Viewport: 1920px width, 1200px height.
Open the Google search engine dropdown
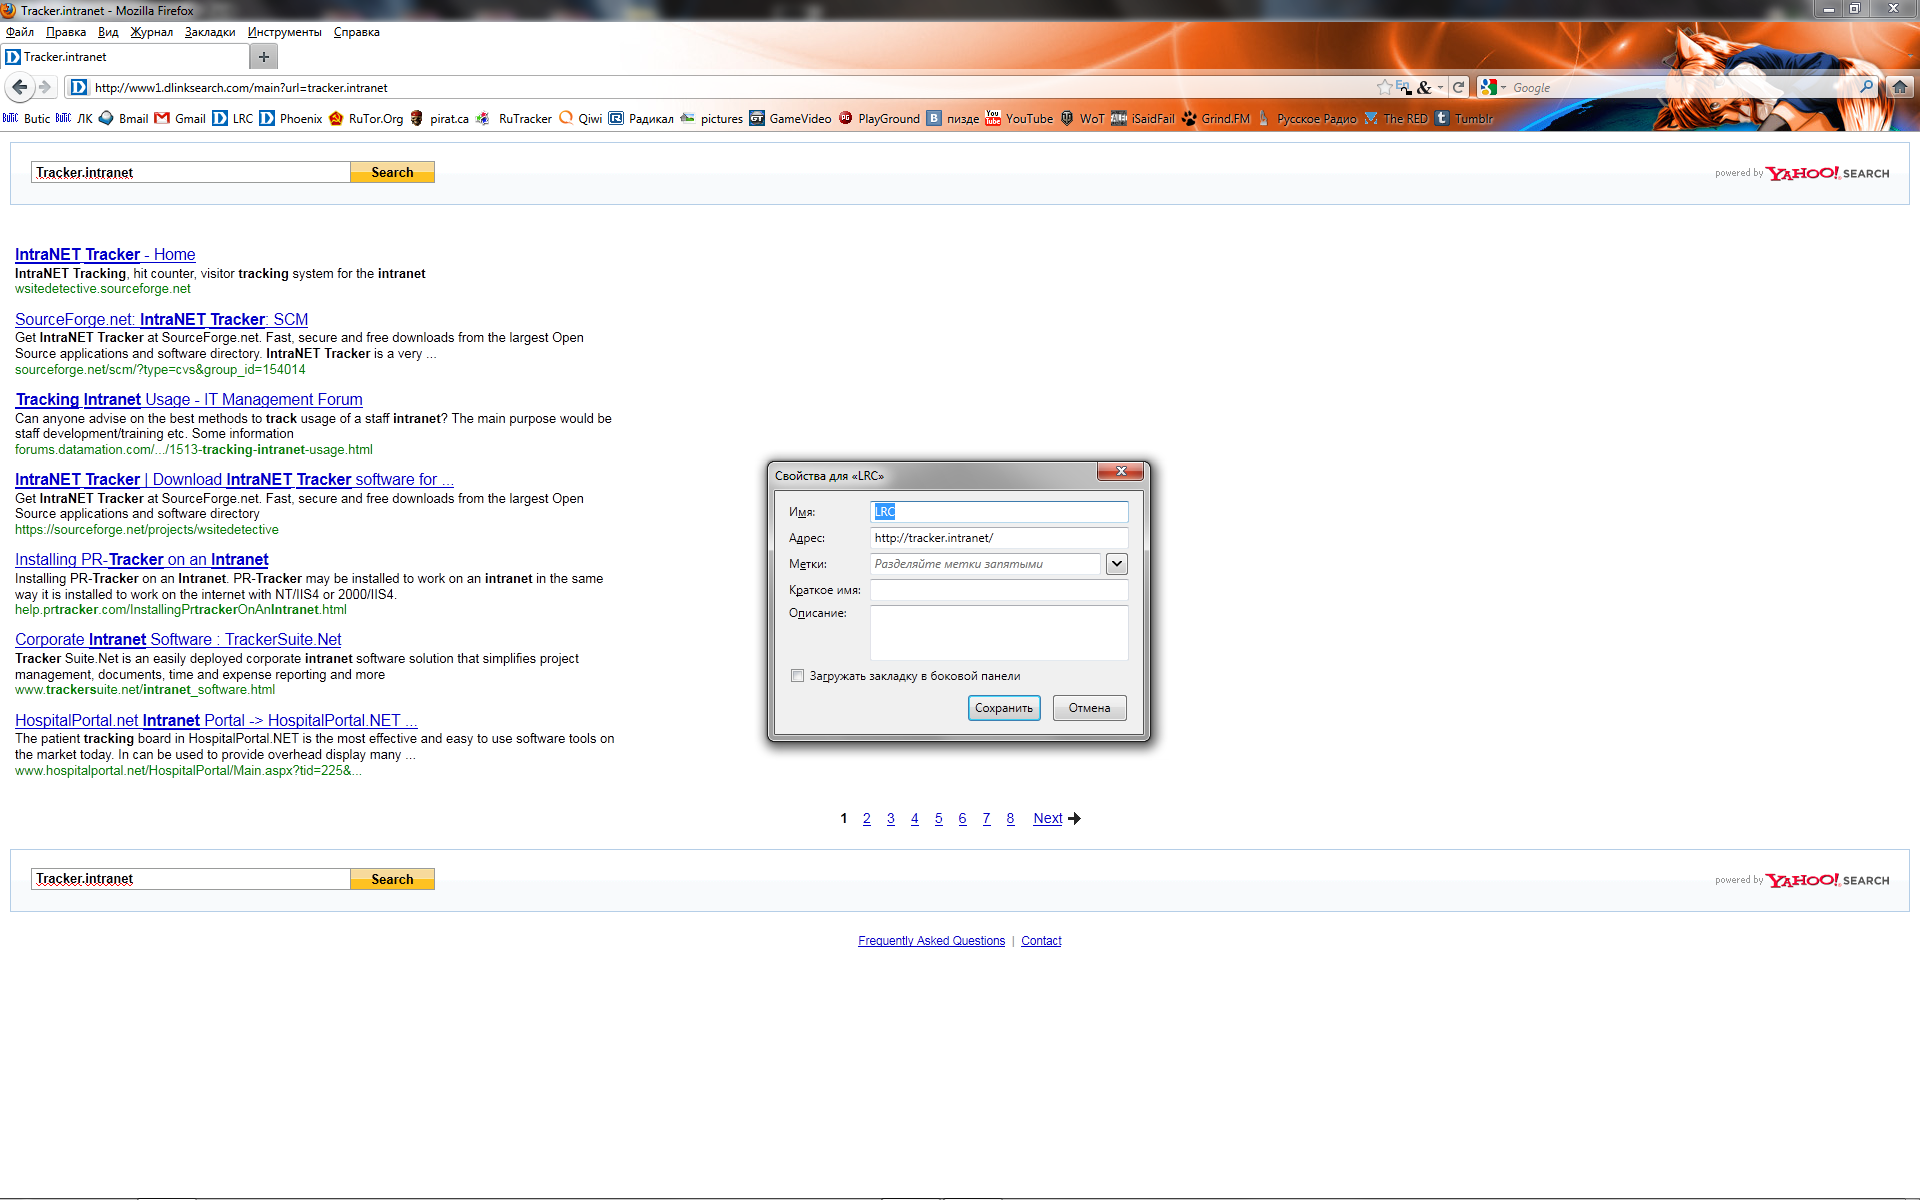1492,87
